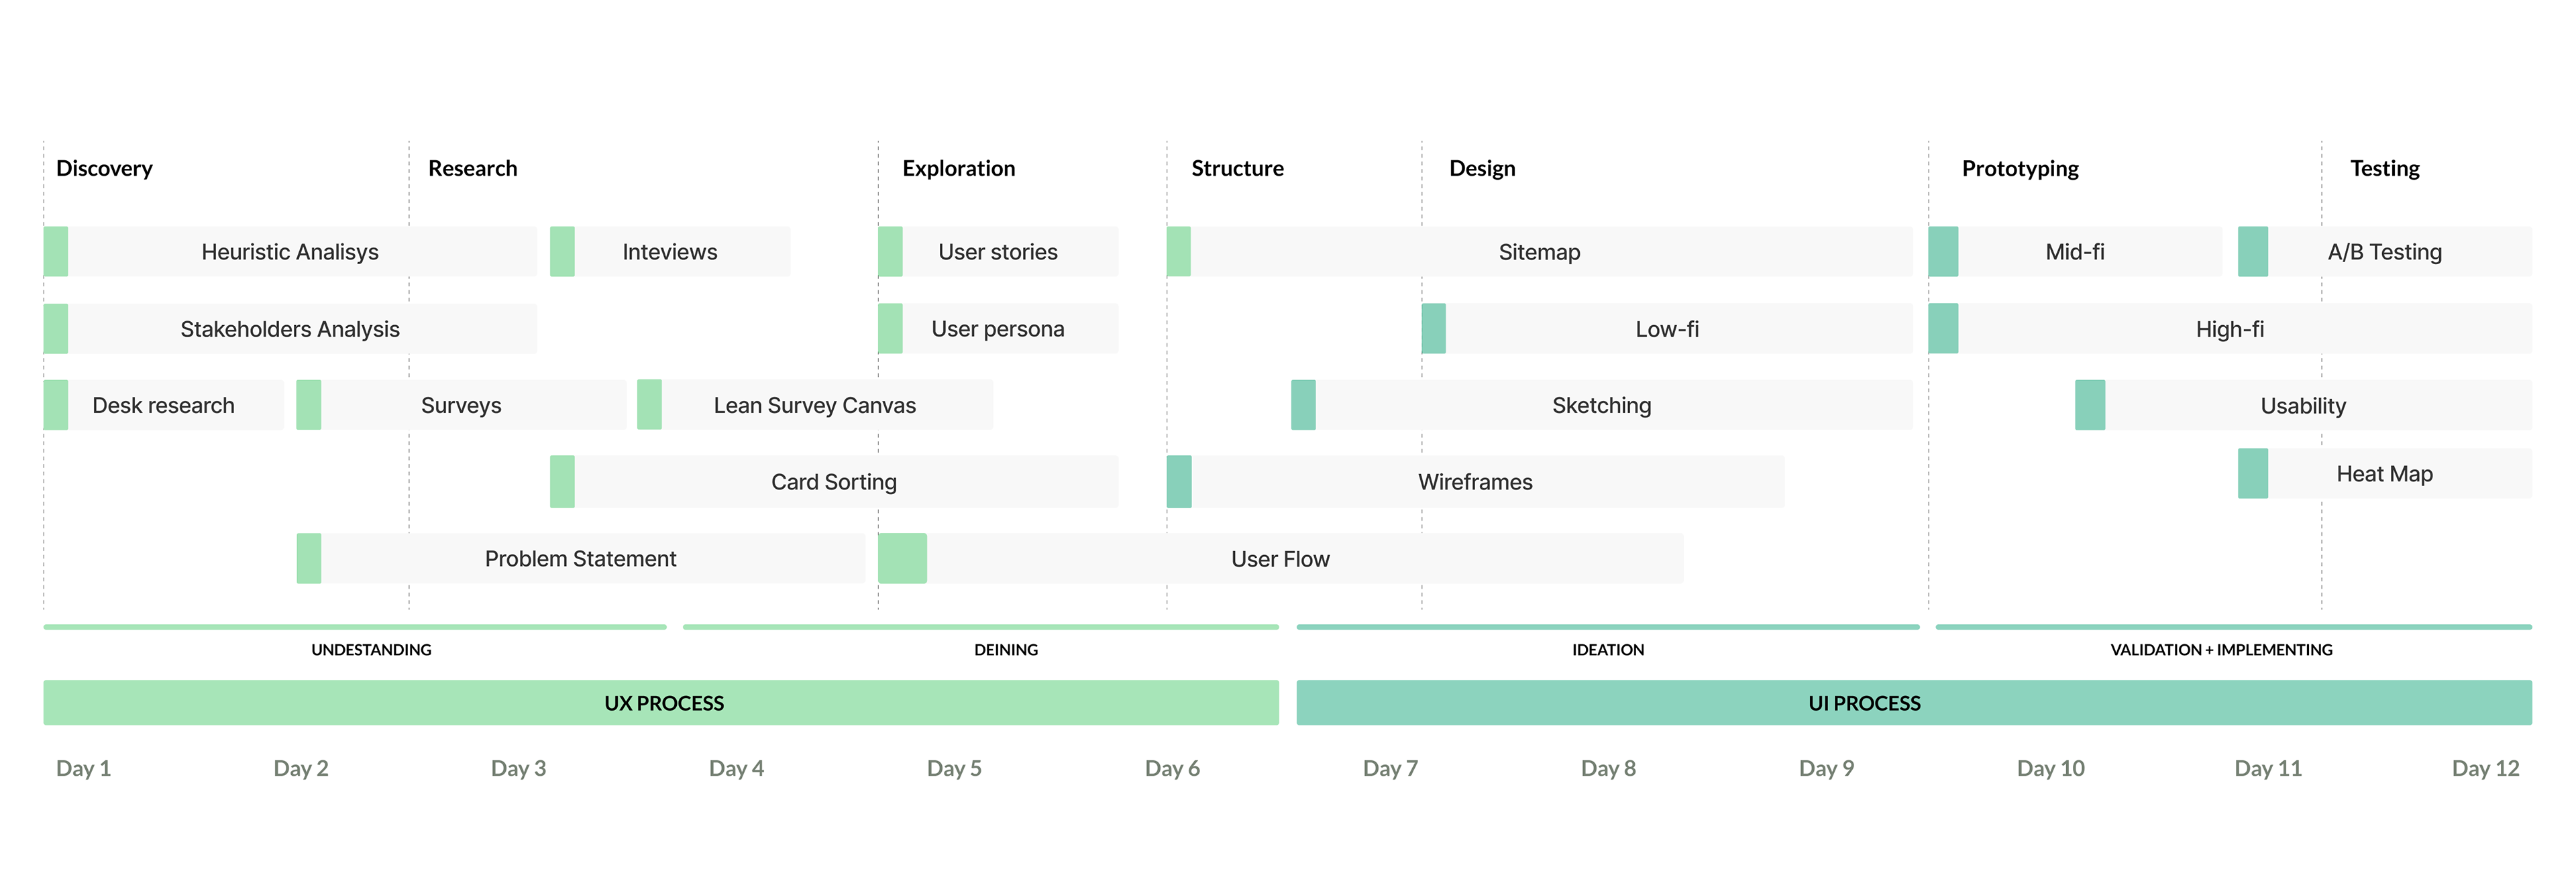Select the Discovery phase heading
Image resolution: width=2576 pixels, height=883 pixels.
104,168
